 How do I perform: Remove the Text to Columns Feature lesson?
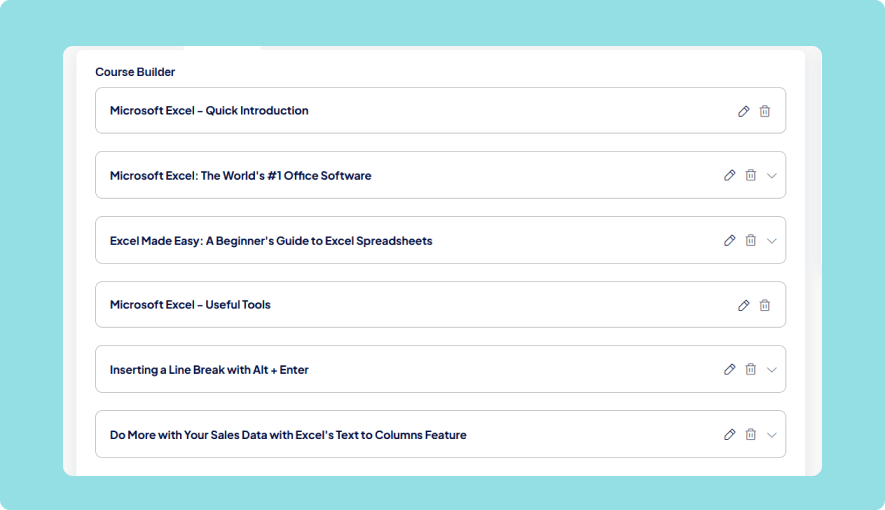pyautogui.click(x=751, y=434)
